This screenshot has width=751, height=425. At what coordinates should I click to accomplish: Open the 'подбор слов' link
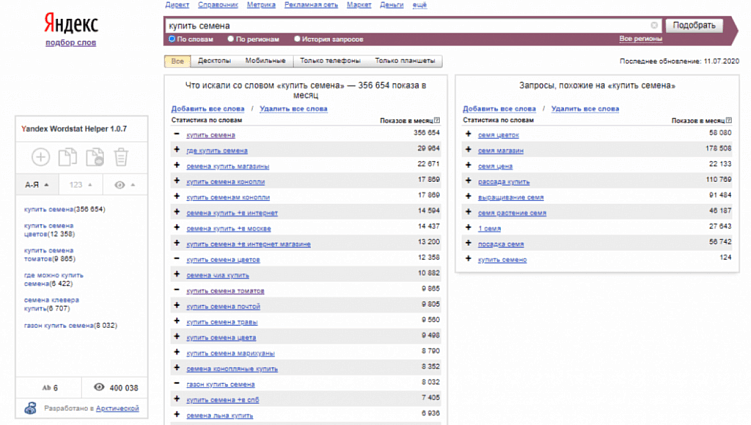coord(71,43)
